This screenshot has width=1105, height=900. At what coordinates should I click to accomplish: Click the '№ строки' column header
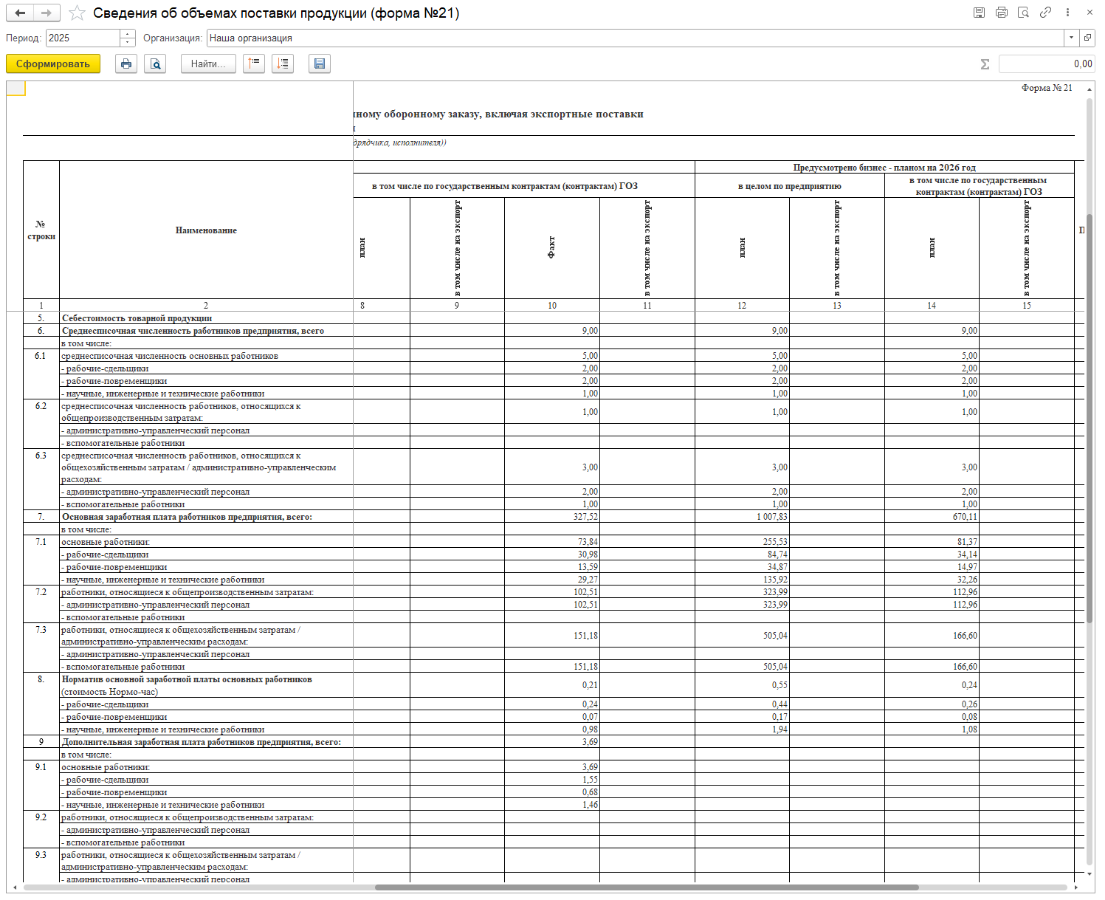[41, 230]
